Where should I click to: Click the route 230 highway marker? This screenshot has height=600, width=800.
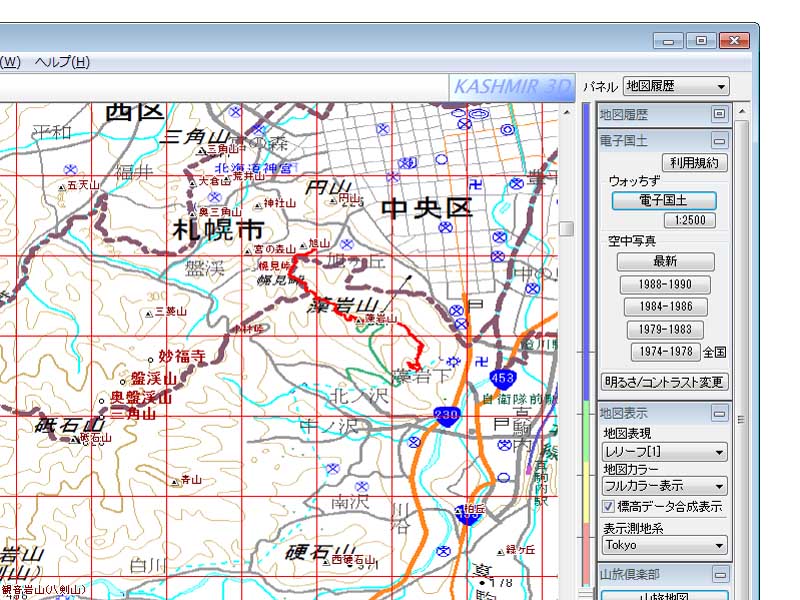446,417
